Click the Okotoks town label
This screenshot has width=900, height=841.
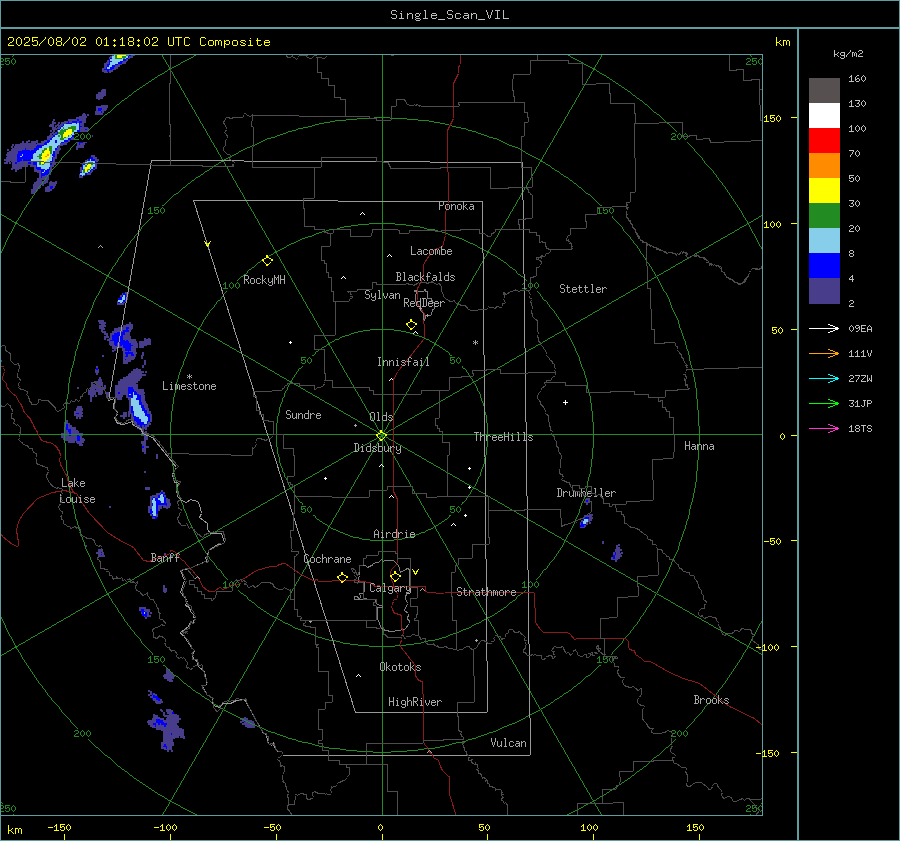[400, 667]
